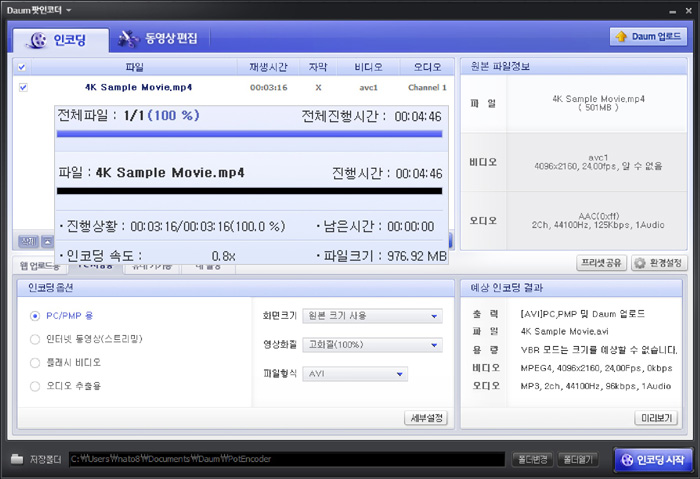The image size is (700, 479).
Task: Click the video edit icon beside 동영상편집
Action: pos(128,40)
